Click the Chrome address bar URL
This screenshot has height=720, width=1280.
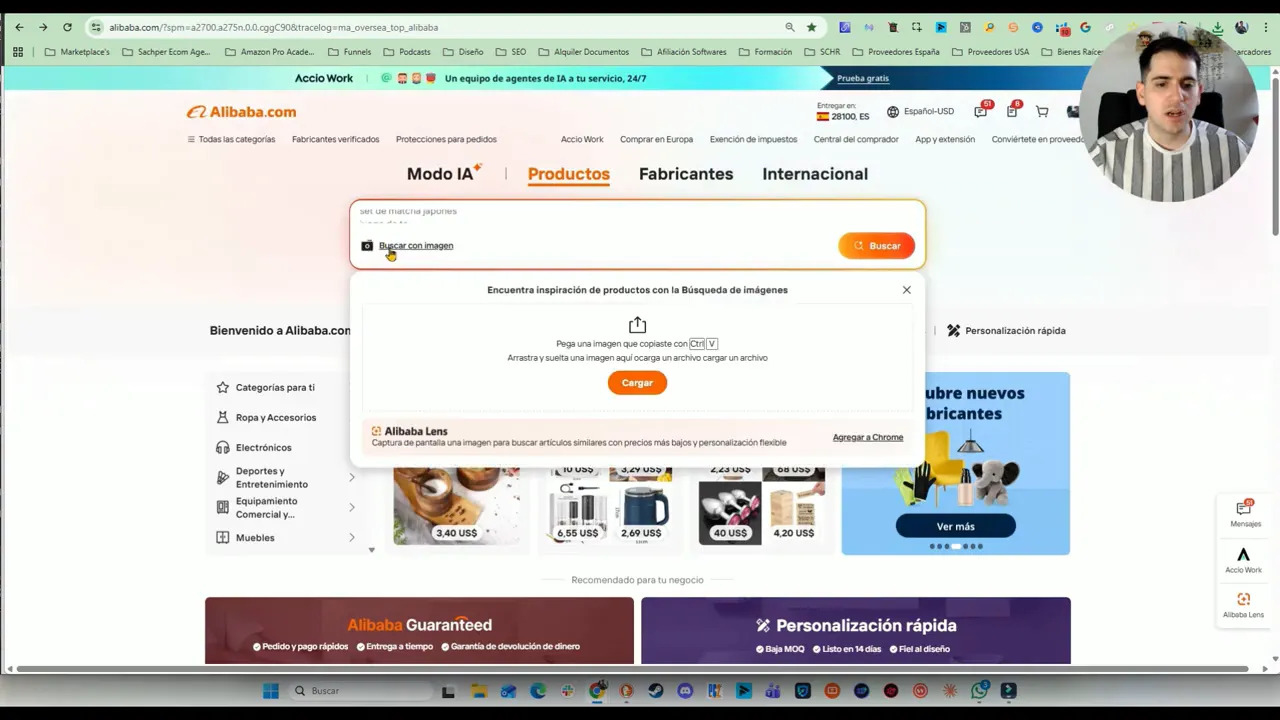pos(273,27)
